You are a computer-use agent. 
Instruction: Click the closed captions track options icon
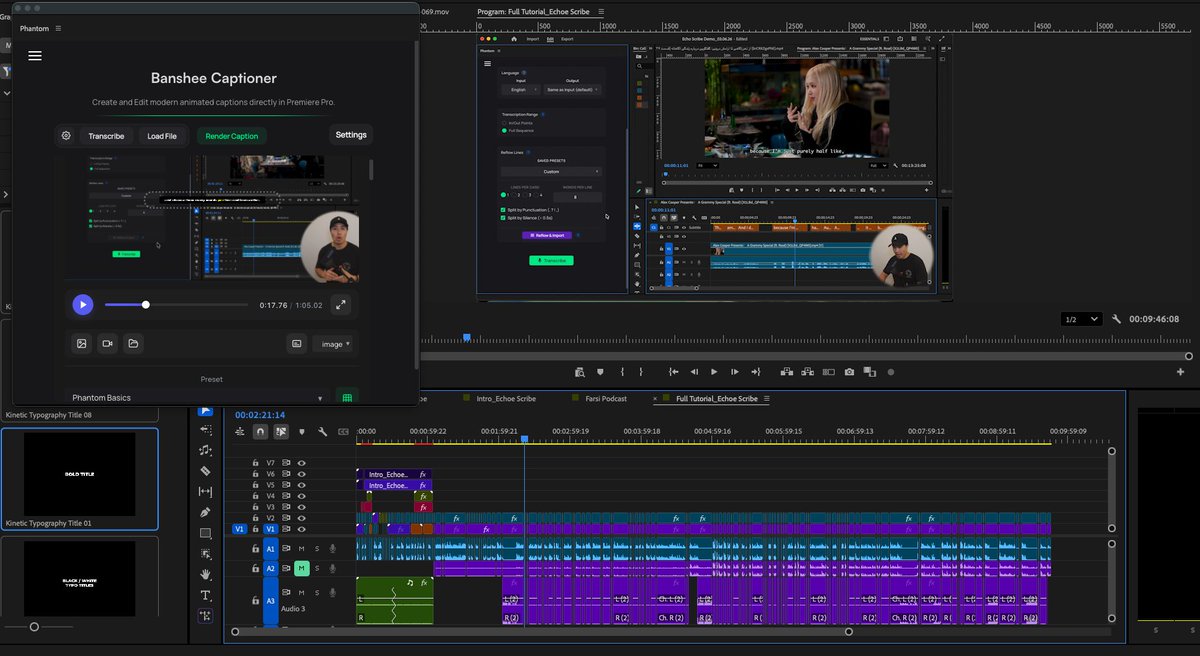pyautogui.click(x=343, y=432)
